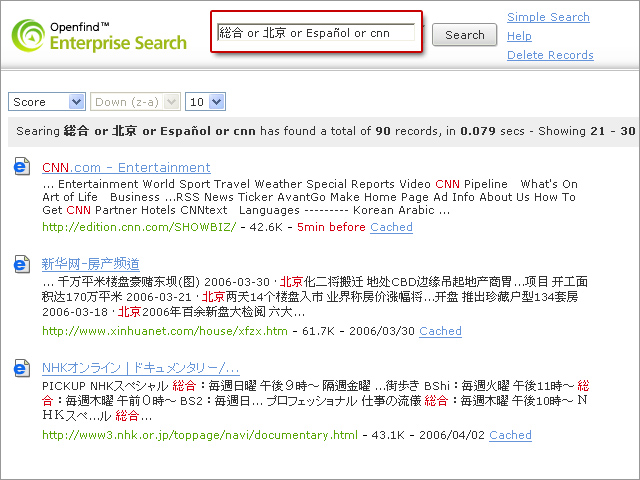Click the URL http://edition.cnn.com/SHOWBIZ/
This screenshot has width=640, height=480.
click(139, 227)
